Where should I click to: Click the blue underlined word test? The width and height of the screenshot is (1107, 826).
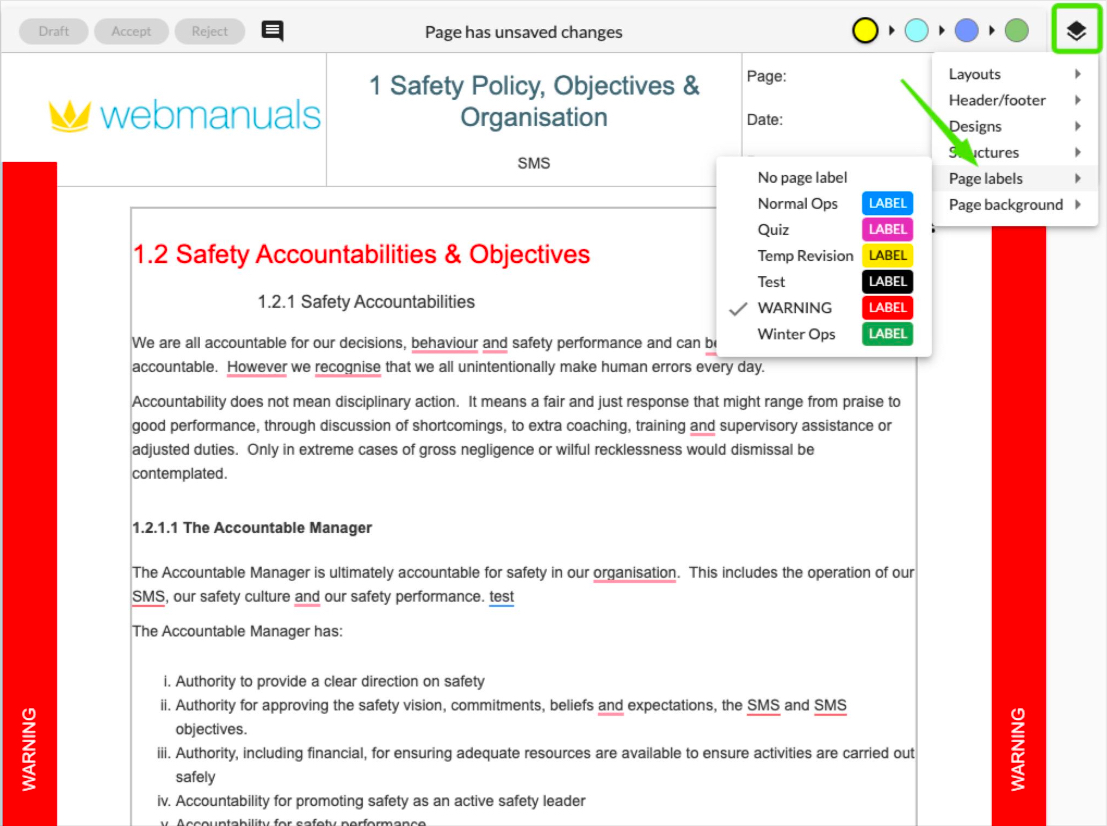point(501,597)
